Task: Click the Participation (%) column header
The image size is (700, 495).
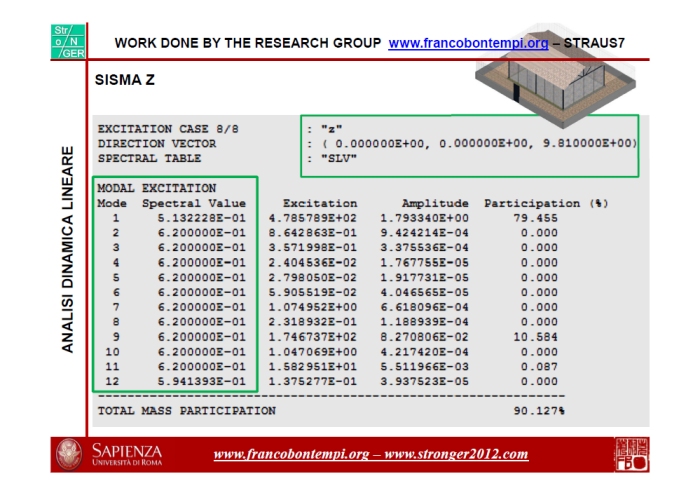Action: pos(546,203)
